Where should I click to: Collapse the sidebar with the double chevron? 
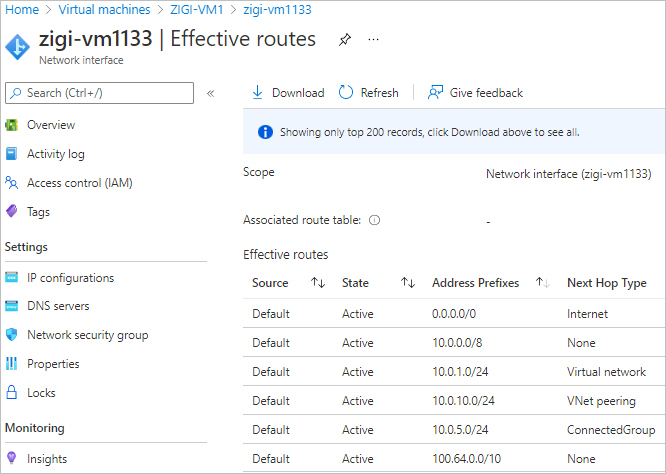210,93
